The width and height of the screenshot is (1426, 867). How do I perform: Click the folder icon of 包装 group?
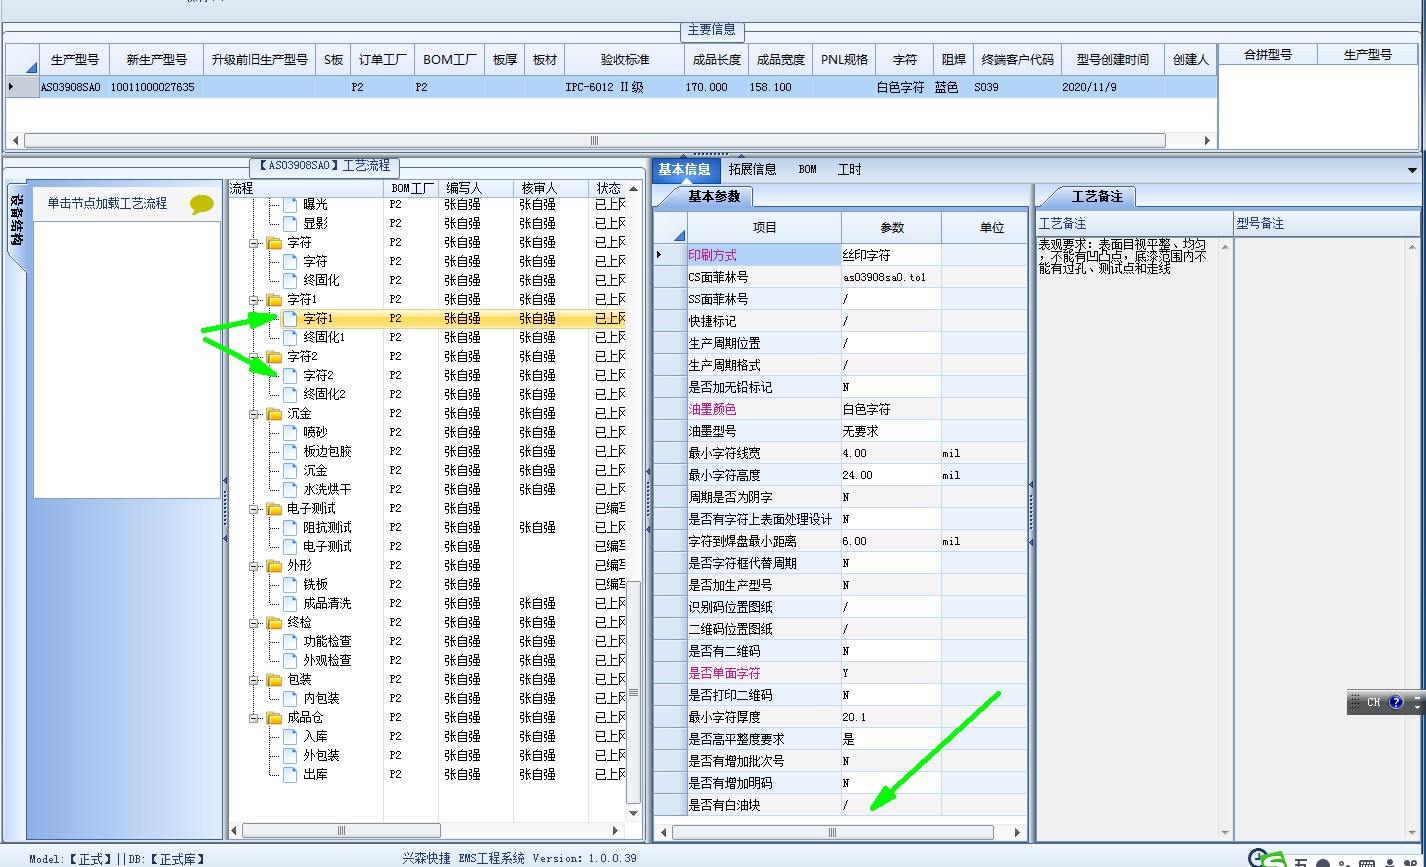[x=274, y=680]
